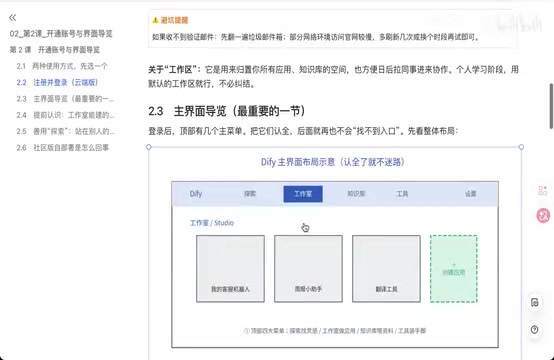This screenshot has width=554, height=360.
Task: Grab the image's top-right resize handle
Action: pos(521,147)
